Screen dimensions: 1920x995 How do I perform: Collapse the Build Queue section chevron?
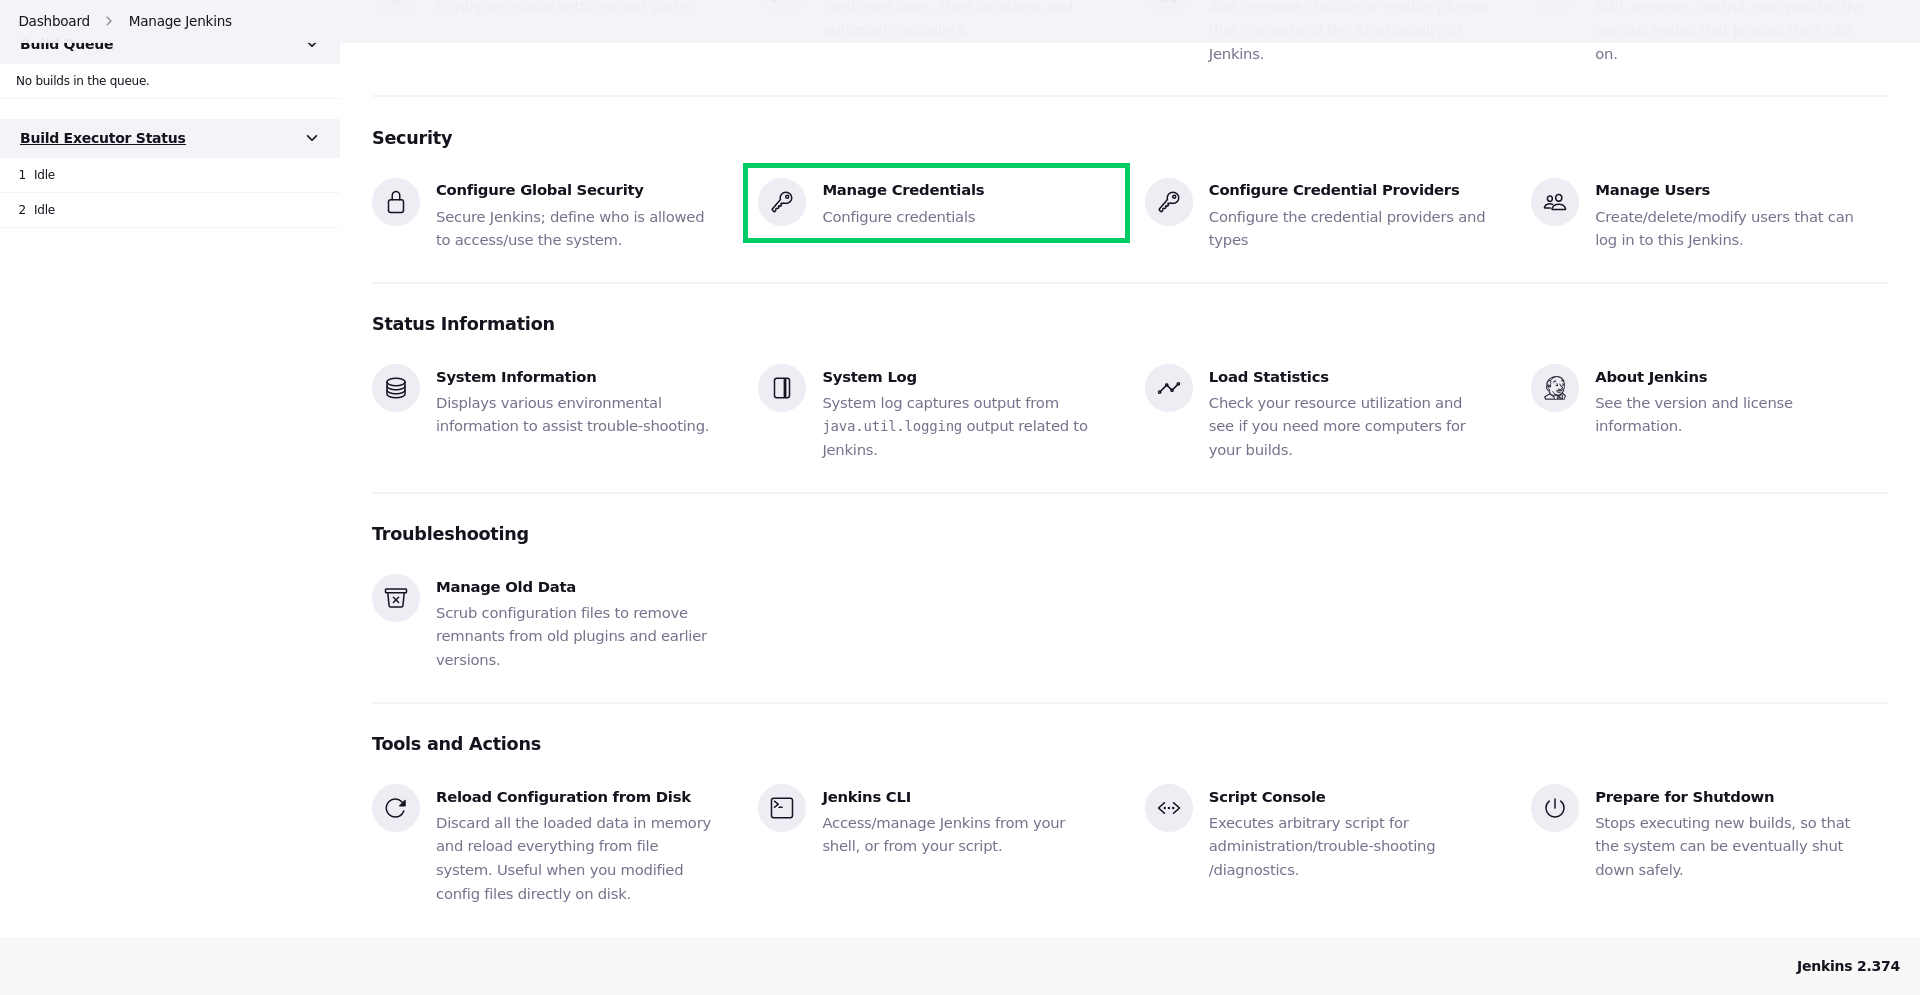click(312, 45)
